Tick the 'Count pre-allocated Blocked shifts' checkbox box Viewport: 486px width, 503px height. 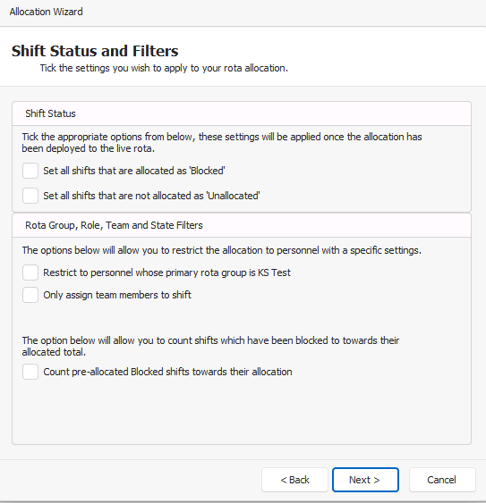(x=30, y=372)
